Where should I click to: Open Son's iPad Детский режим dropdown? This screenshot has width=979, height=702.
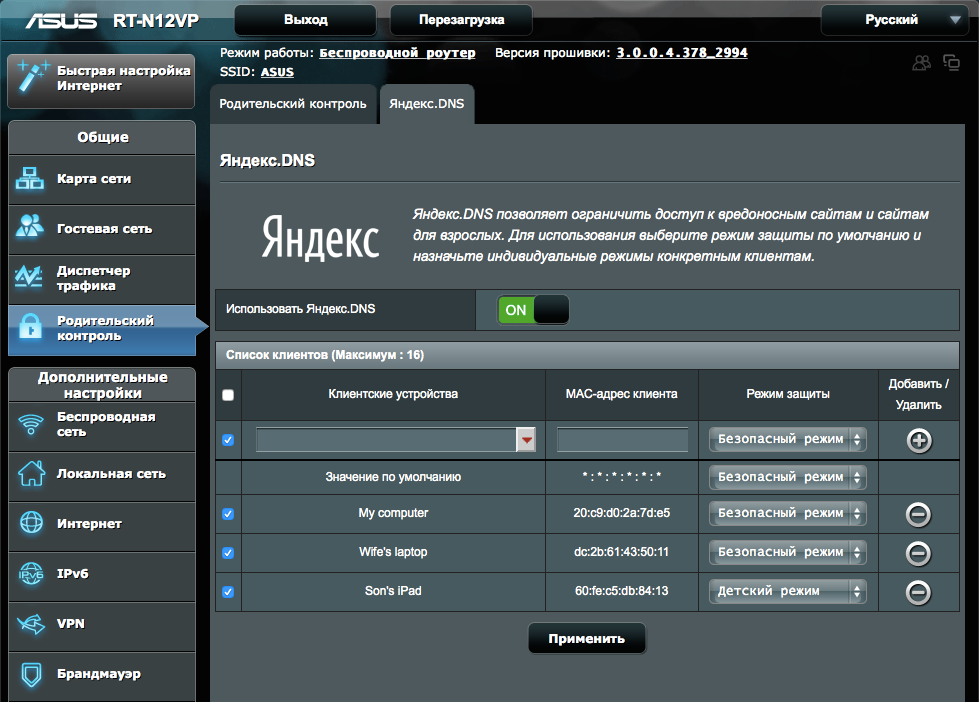click(788, 591)
